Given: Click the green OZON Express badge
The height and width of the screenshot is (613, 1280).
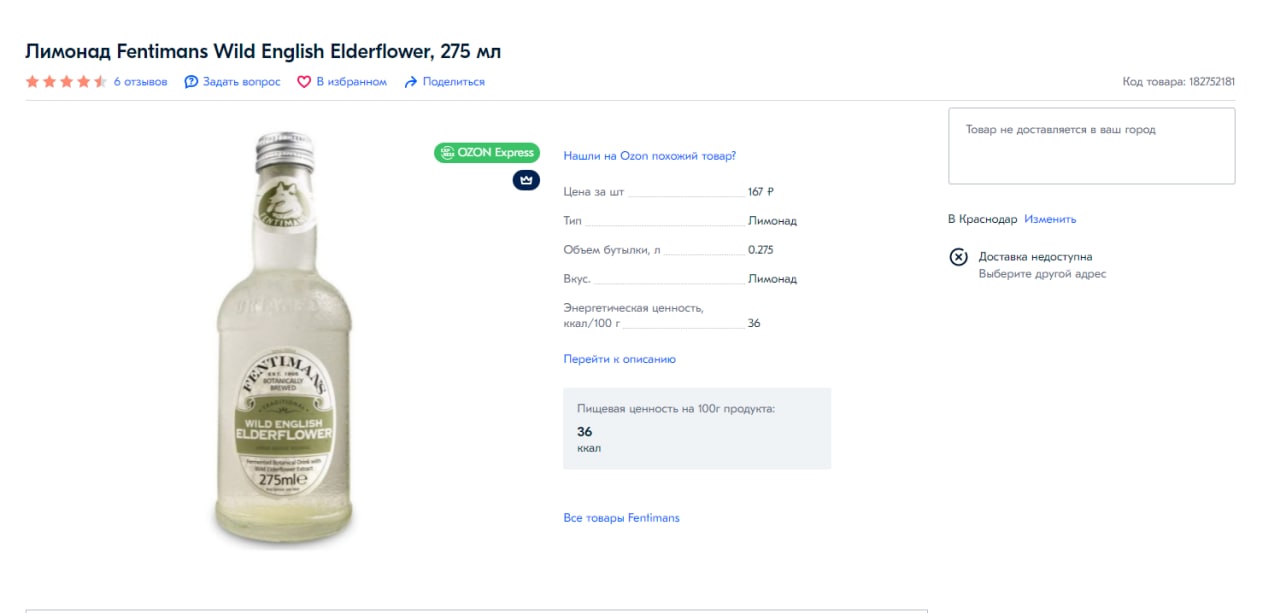Looking at the screenshot, I should [x=487, y=153].
